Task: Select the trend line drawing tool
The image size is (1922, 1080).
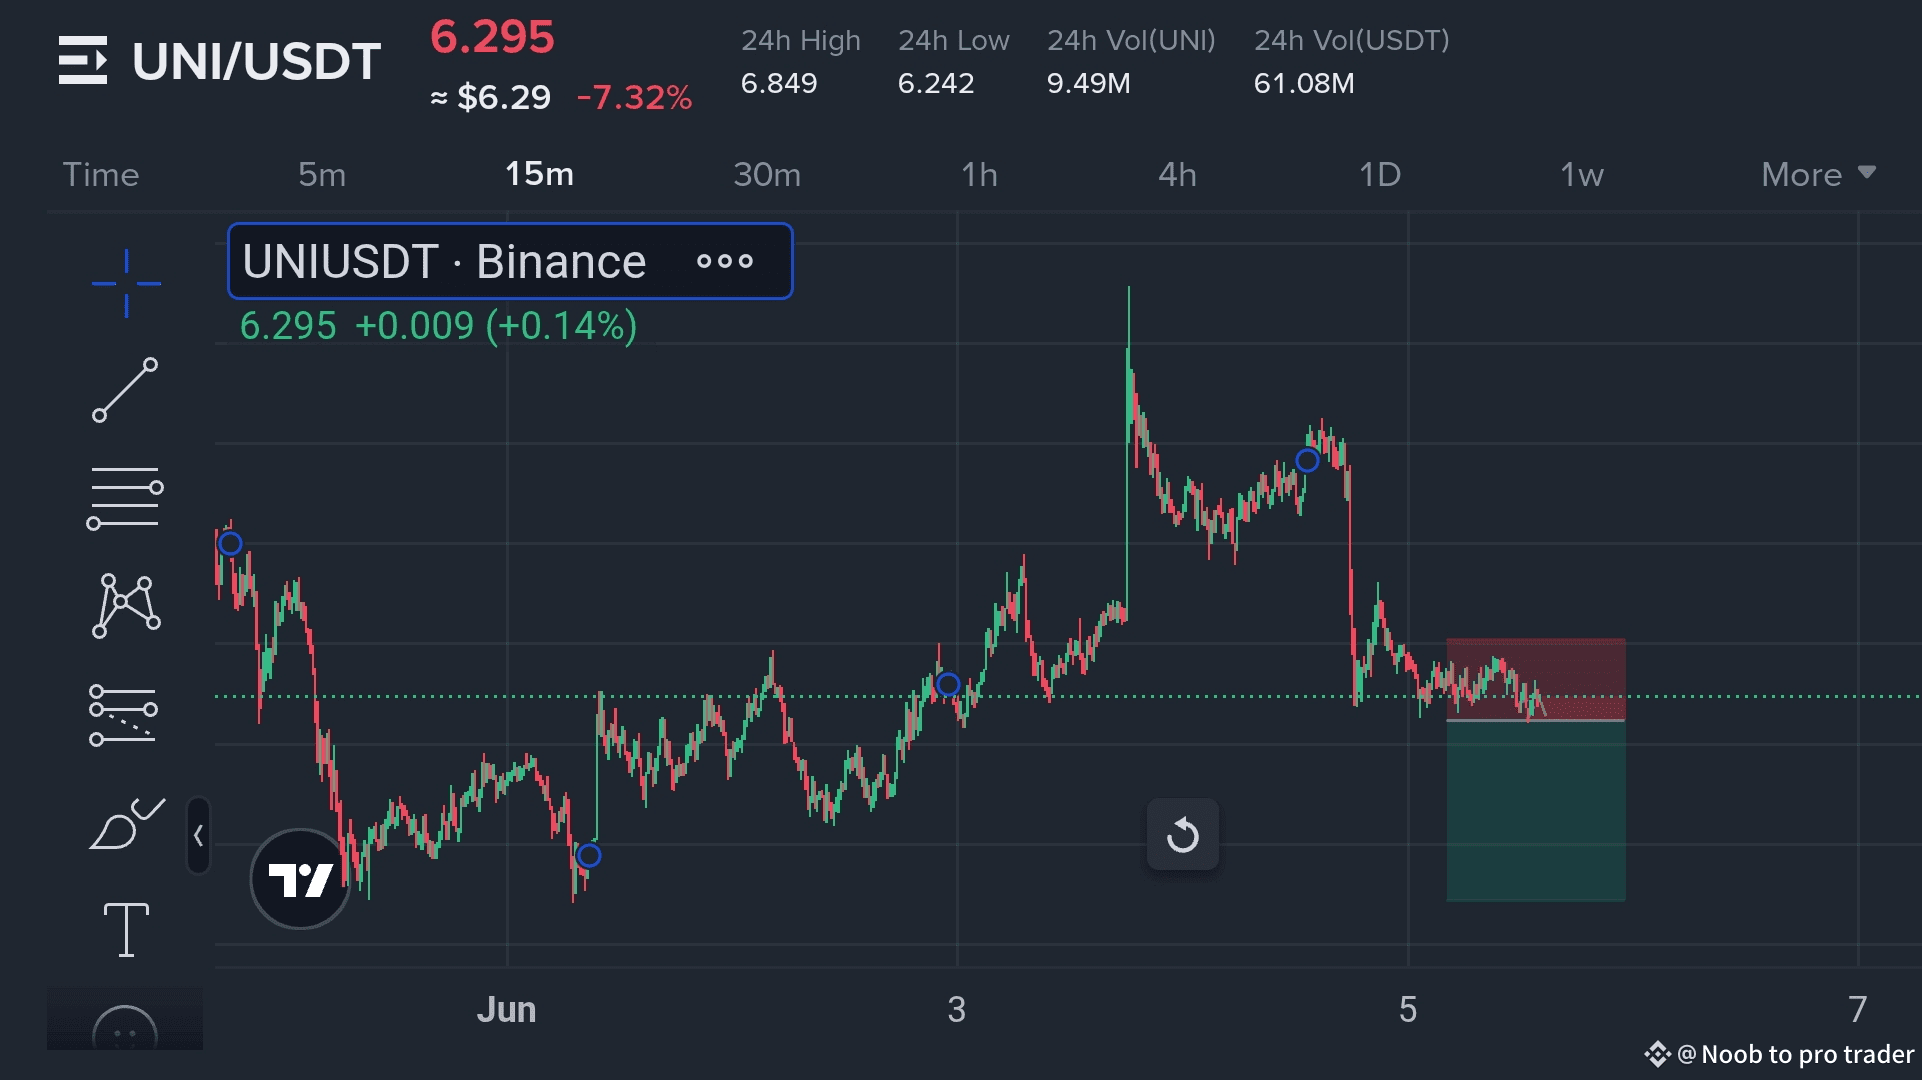Action: click(x=125, y=390)
